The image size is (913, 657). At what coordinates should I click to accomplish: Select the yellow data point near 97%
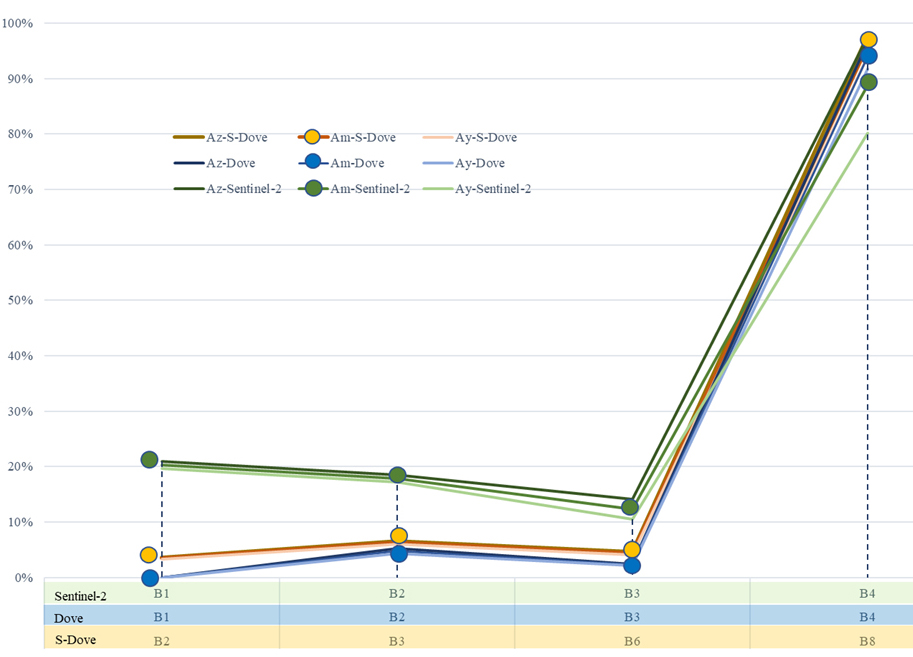pos(868,40)
